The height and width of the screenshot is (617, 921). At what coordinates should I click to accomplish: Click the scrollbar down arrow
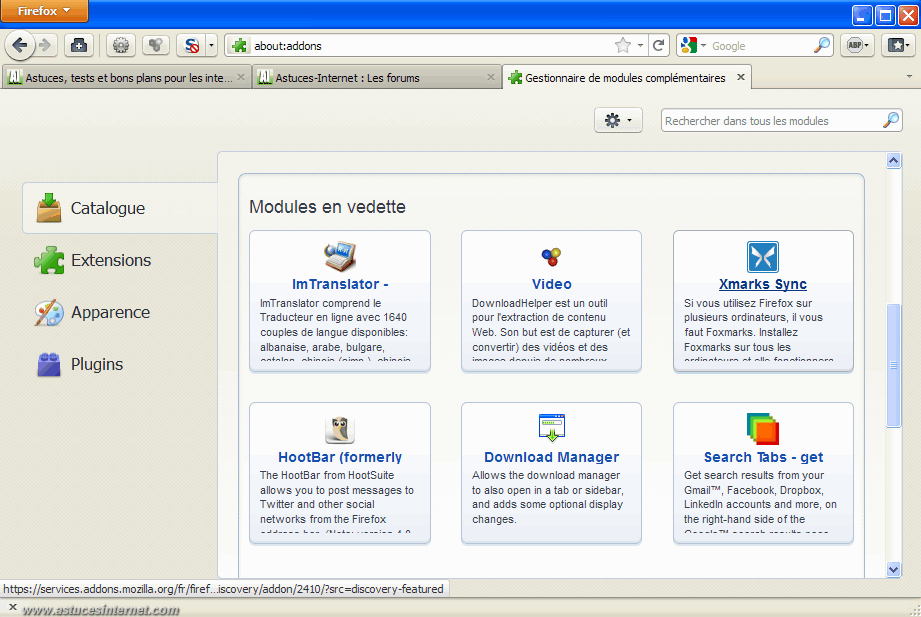click(x=893, y=569)
